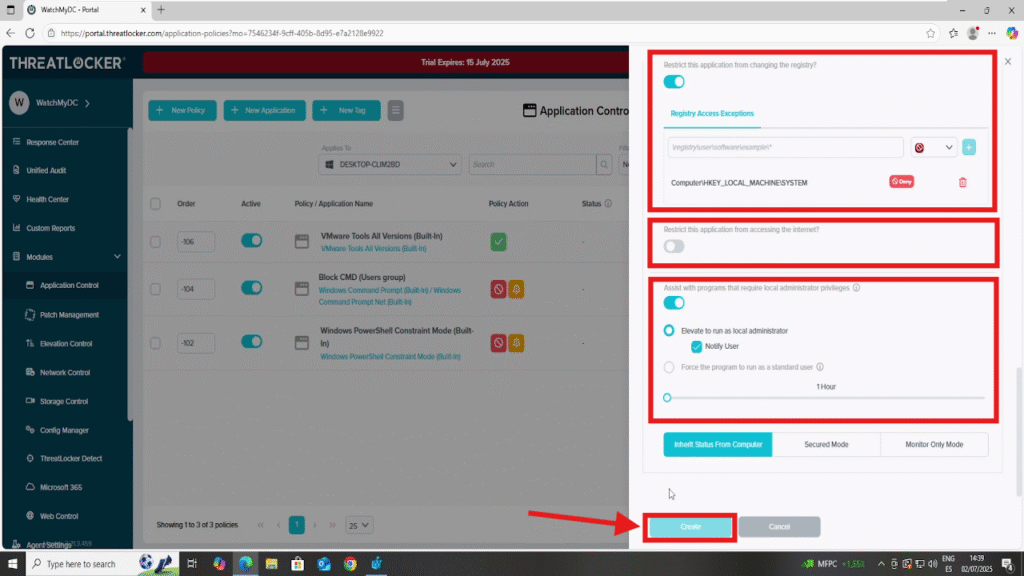Toggle internet access restriction switch

[x=674, y=247]
